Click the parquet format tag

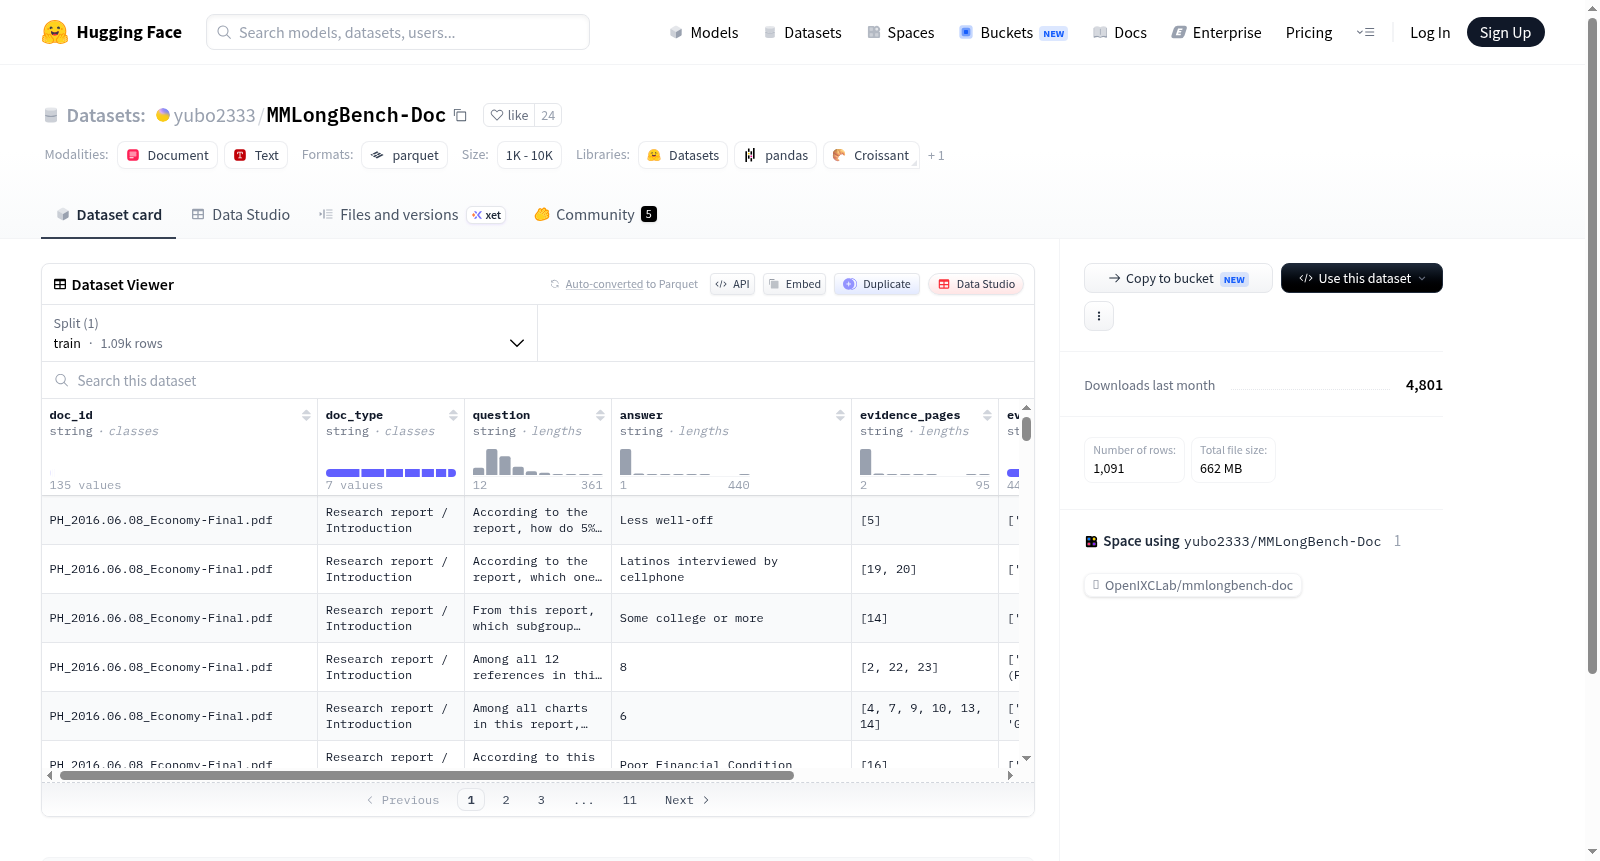click(x=405, y=155)
